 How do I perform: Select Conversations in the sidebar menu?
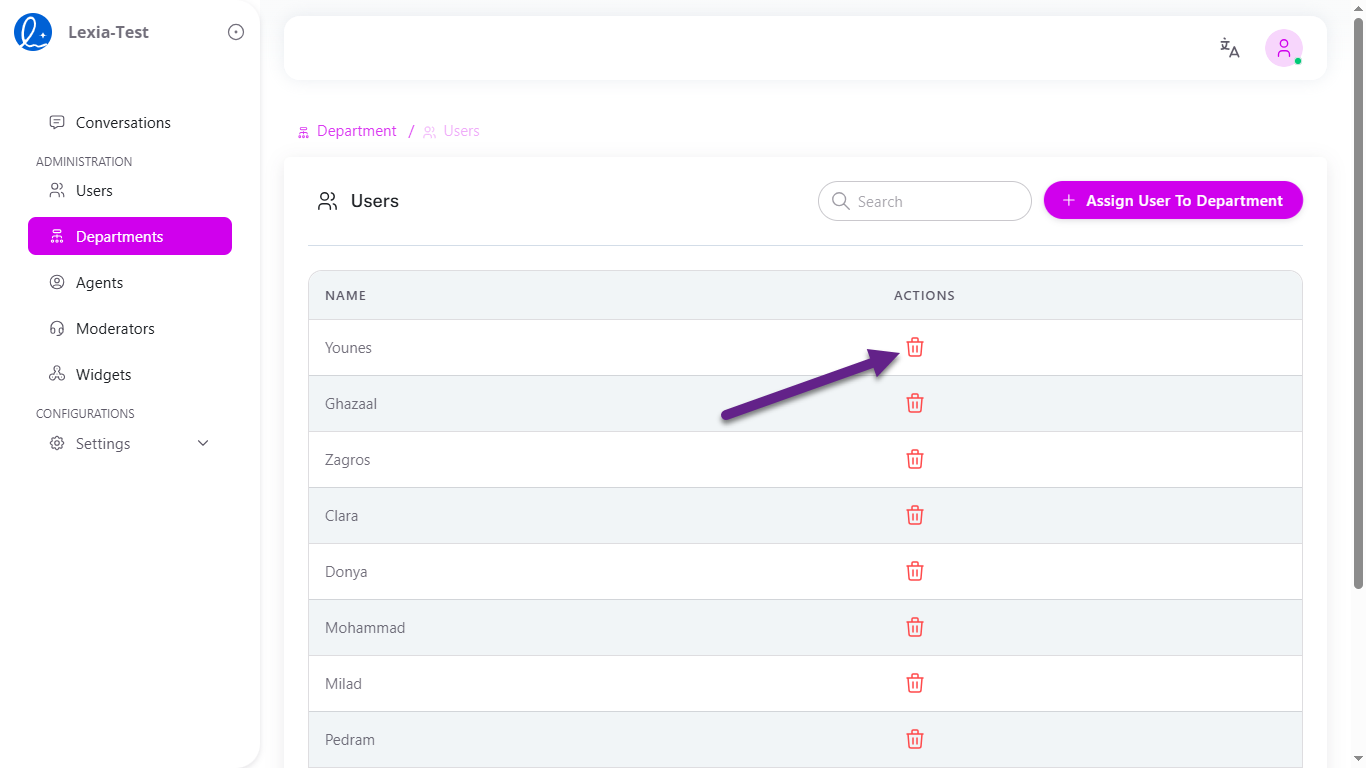[x=122, y=122]
